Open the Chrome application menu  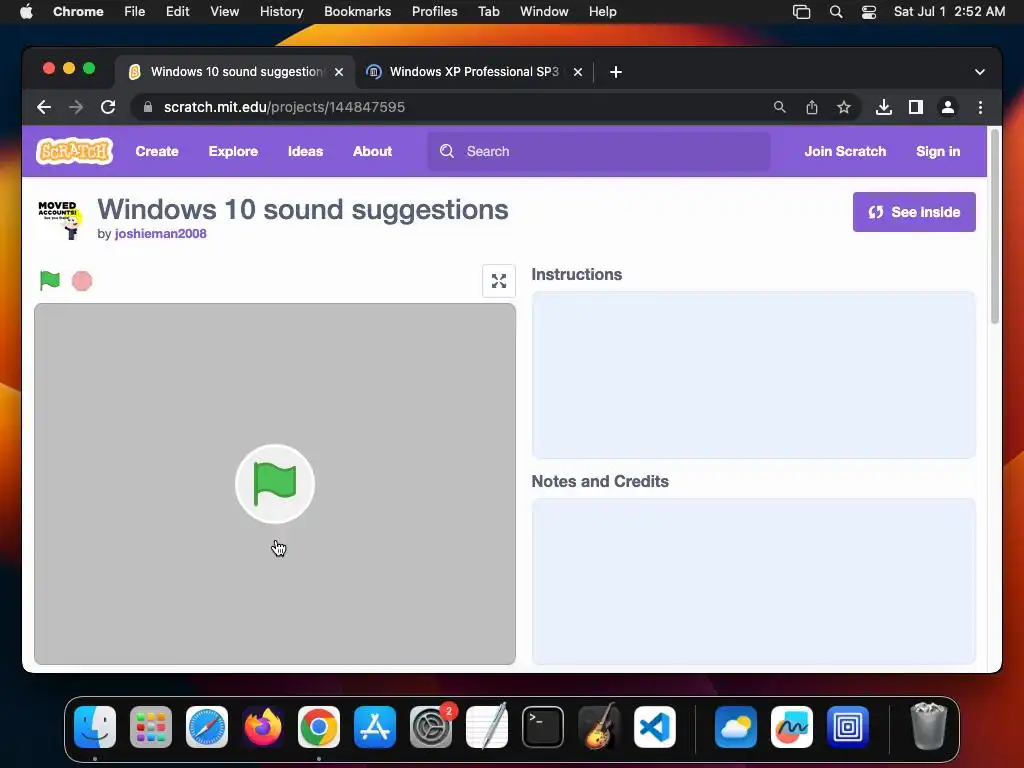(x=78, y=12)
